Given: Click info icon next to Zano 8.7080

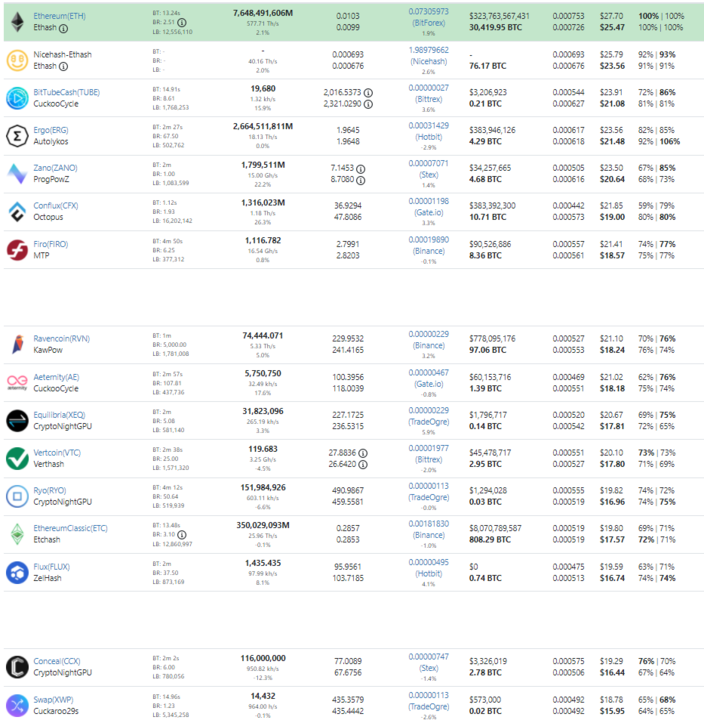Looking at the screenshot, I should tap(361, 180).
